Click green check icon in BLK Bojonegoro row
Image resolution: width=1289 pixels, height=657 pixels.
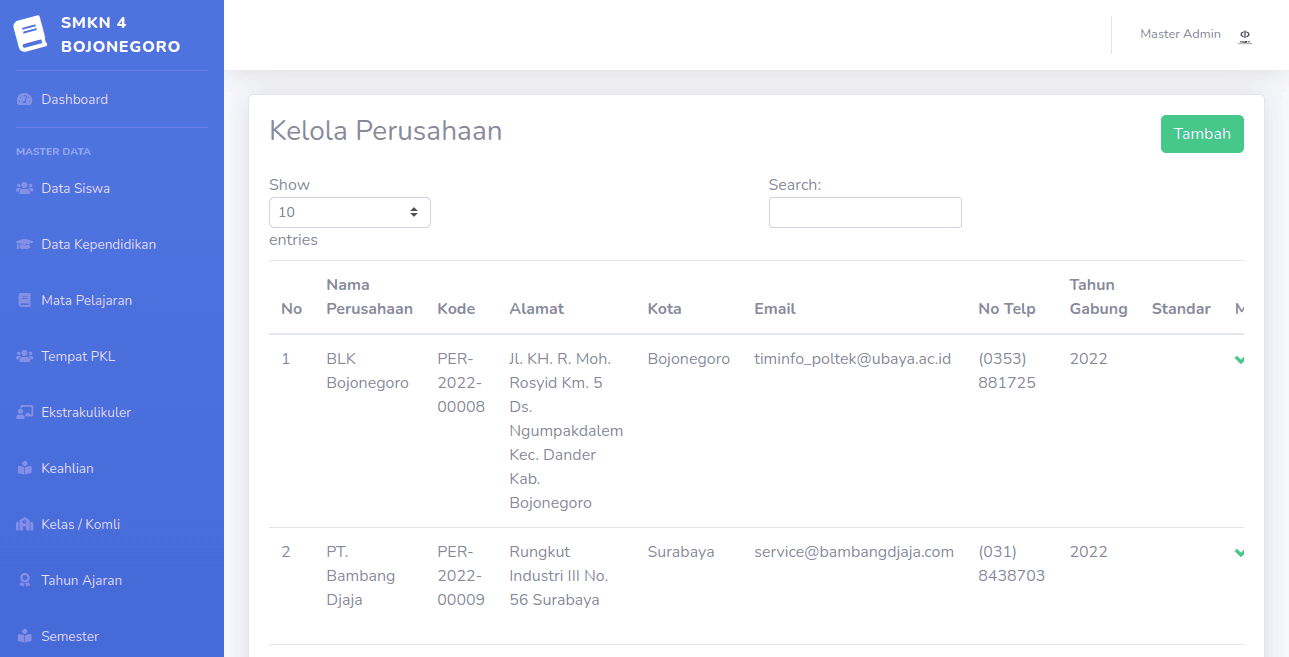(1239, 359)
